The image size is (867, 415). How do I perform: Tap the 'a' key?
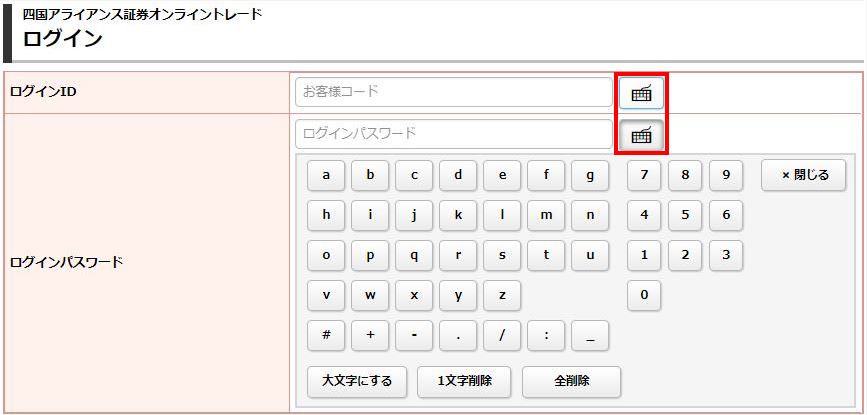tap(326, 175)
